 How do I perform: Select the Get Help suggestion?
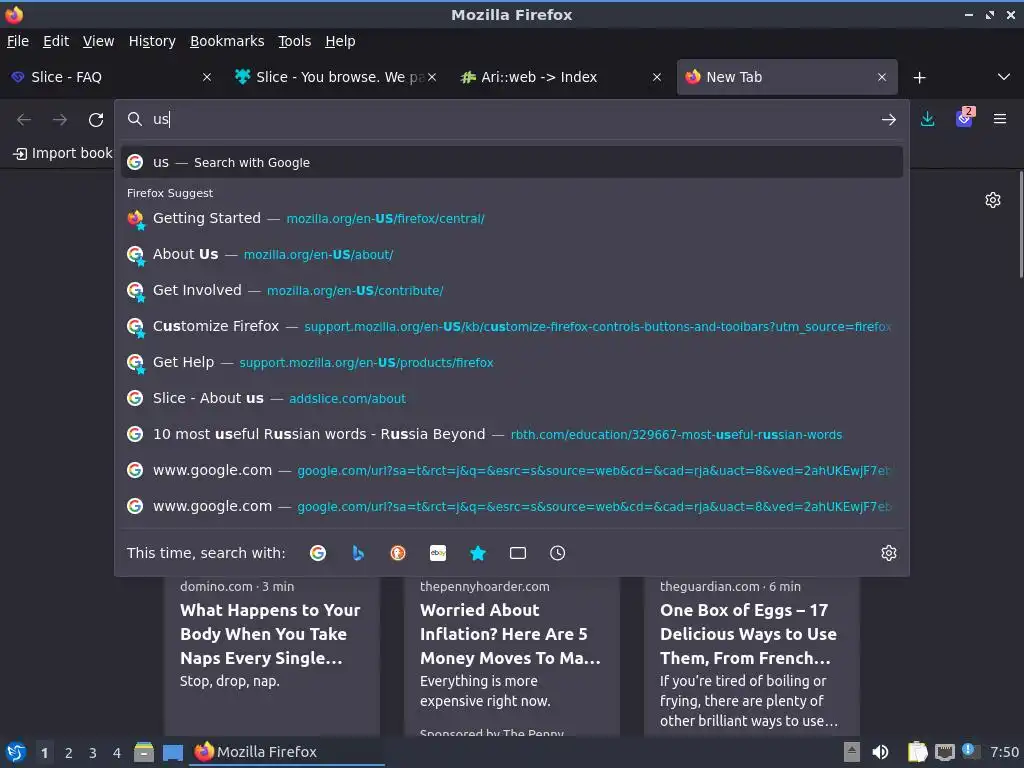[512, 362]
